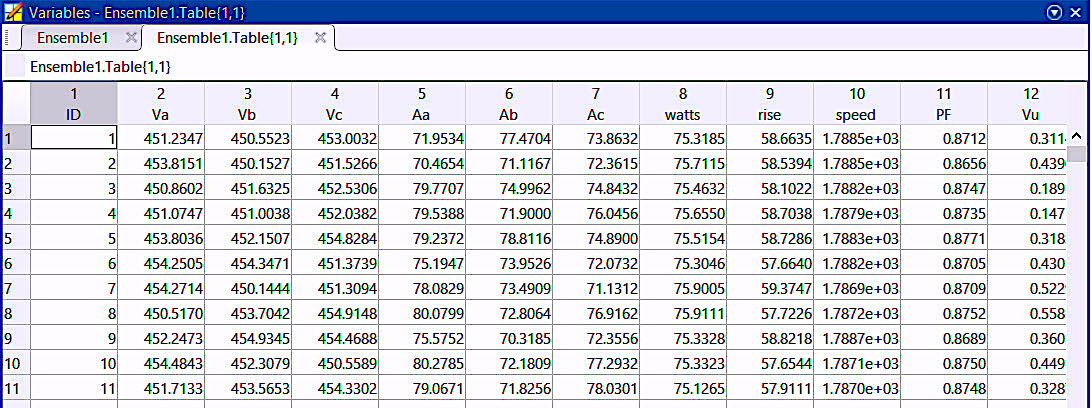
Task: Select the Va column header
Action: tap(161, 104)
